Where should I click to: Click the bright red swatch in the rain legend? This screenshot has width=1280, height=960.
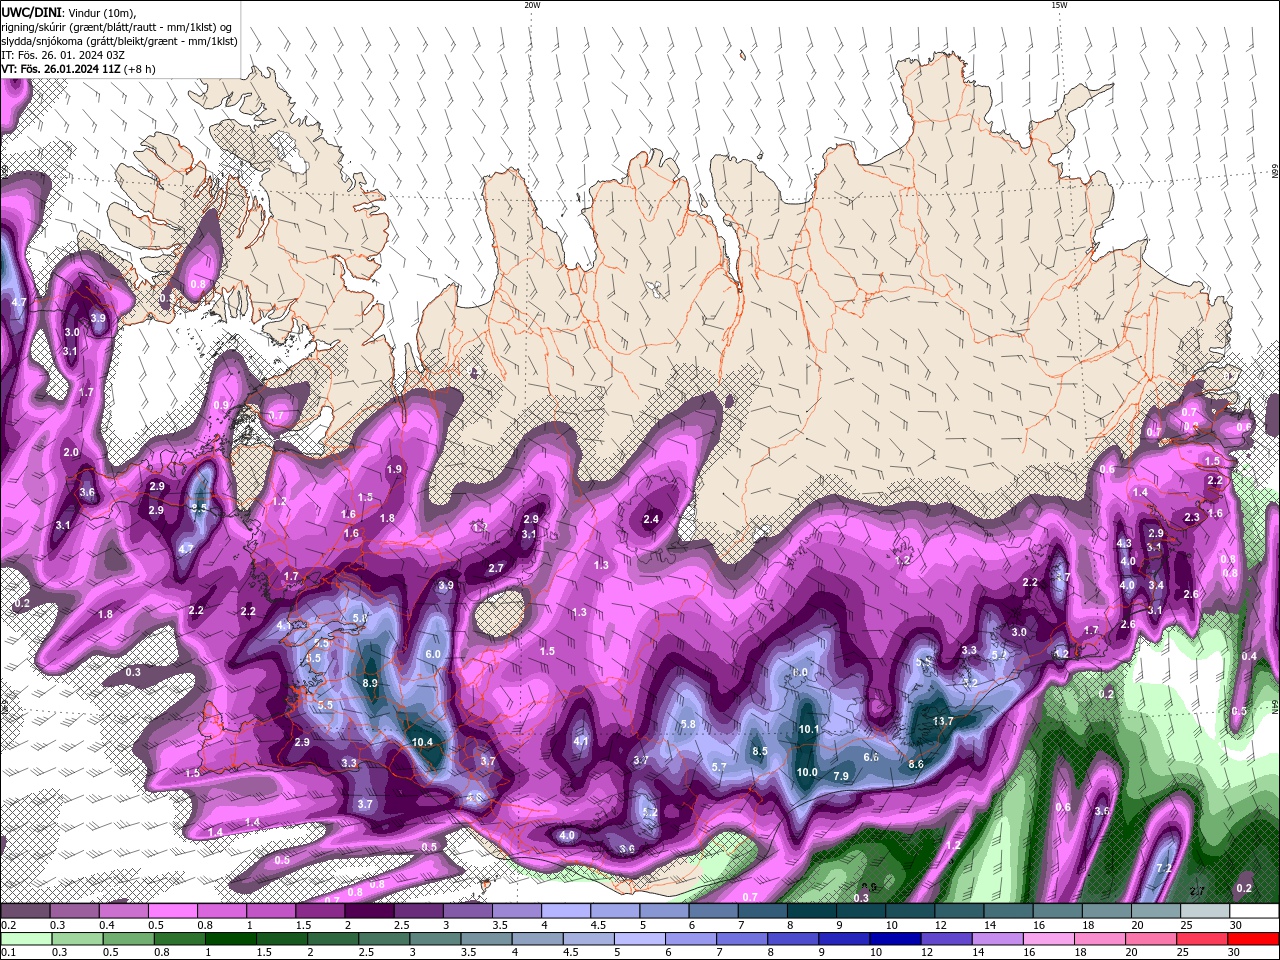1254,939
